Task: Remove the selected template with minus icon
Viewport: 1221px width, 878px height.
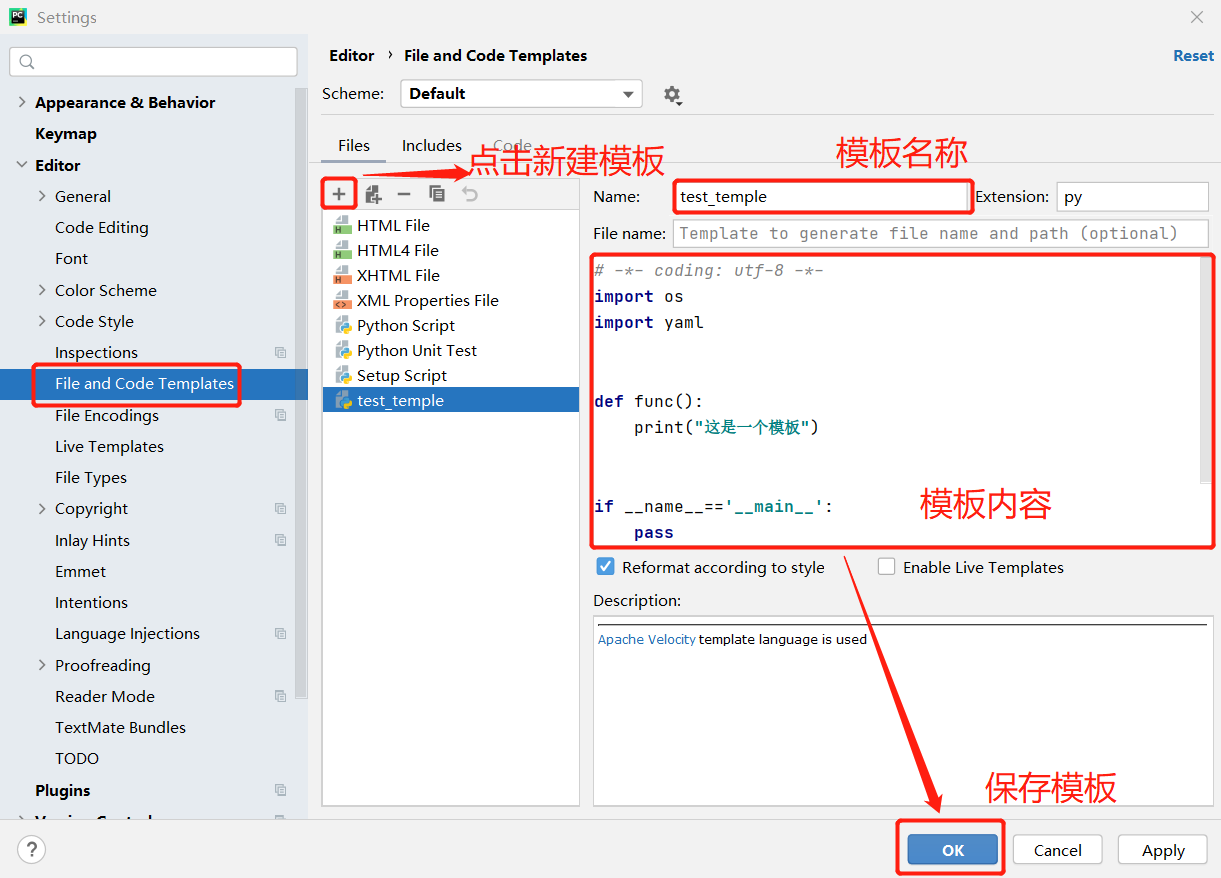Action: point(404,194)
